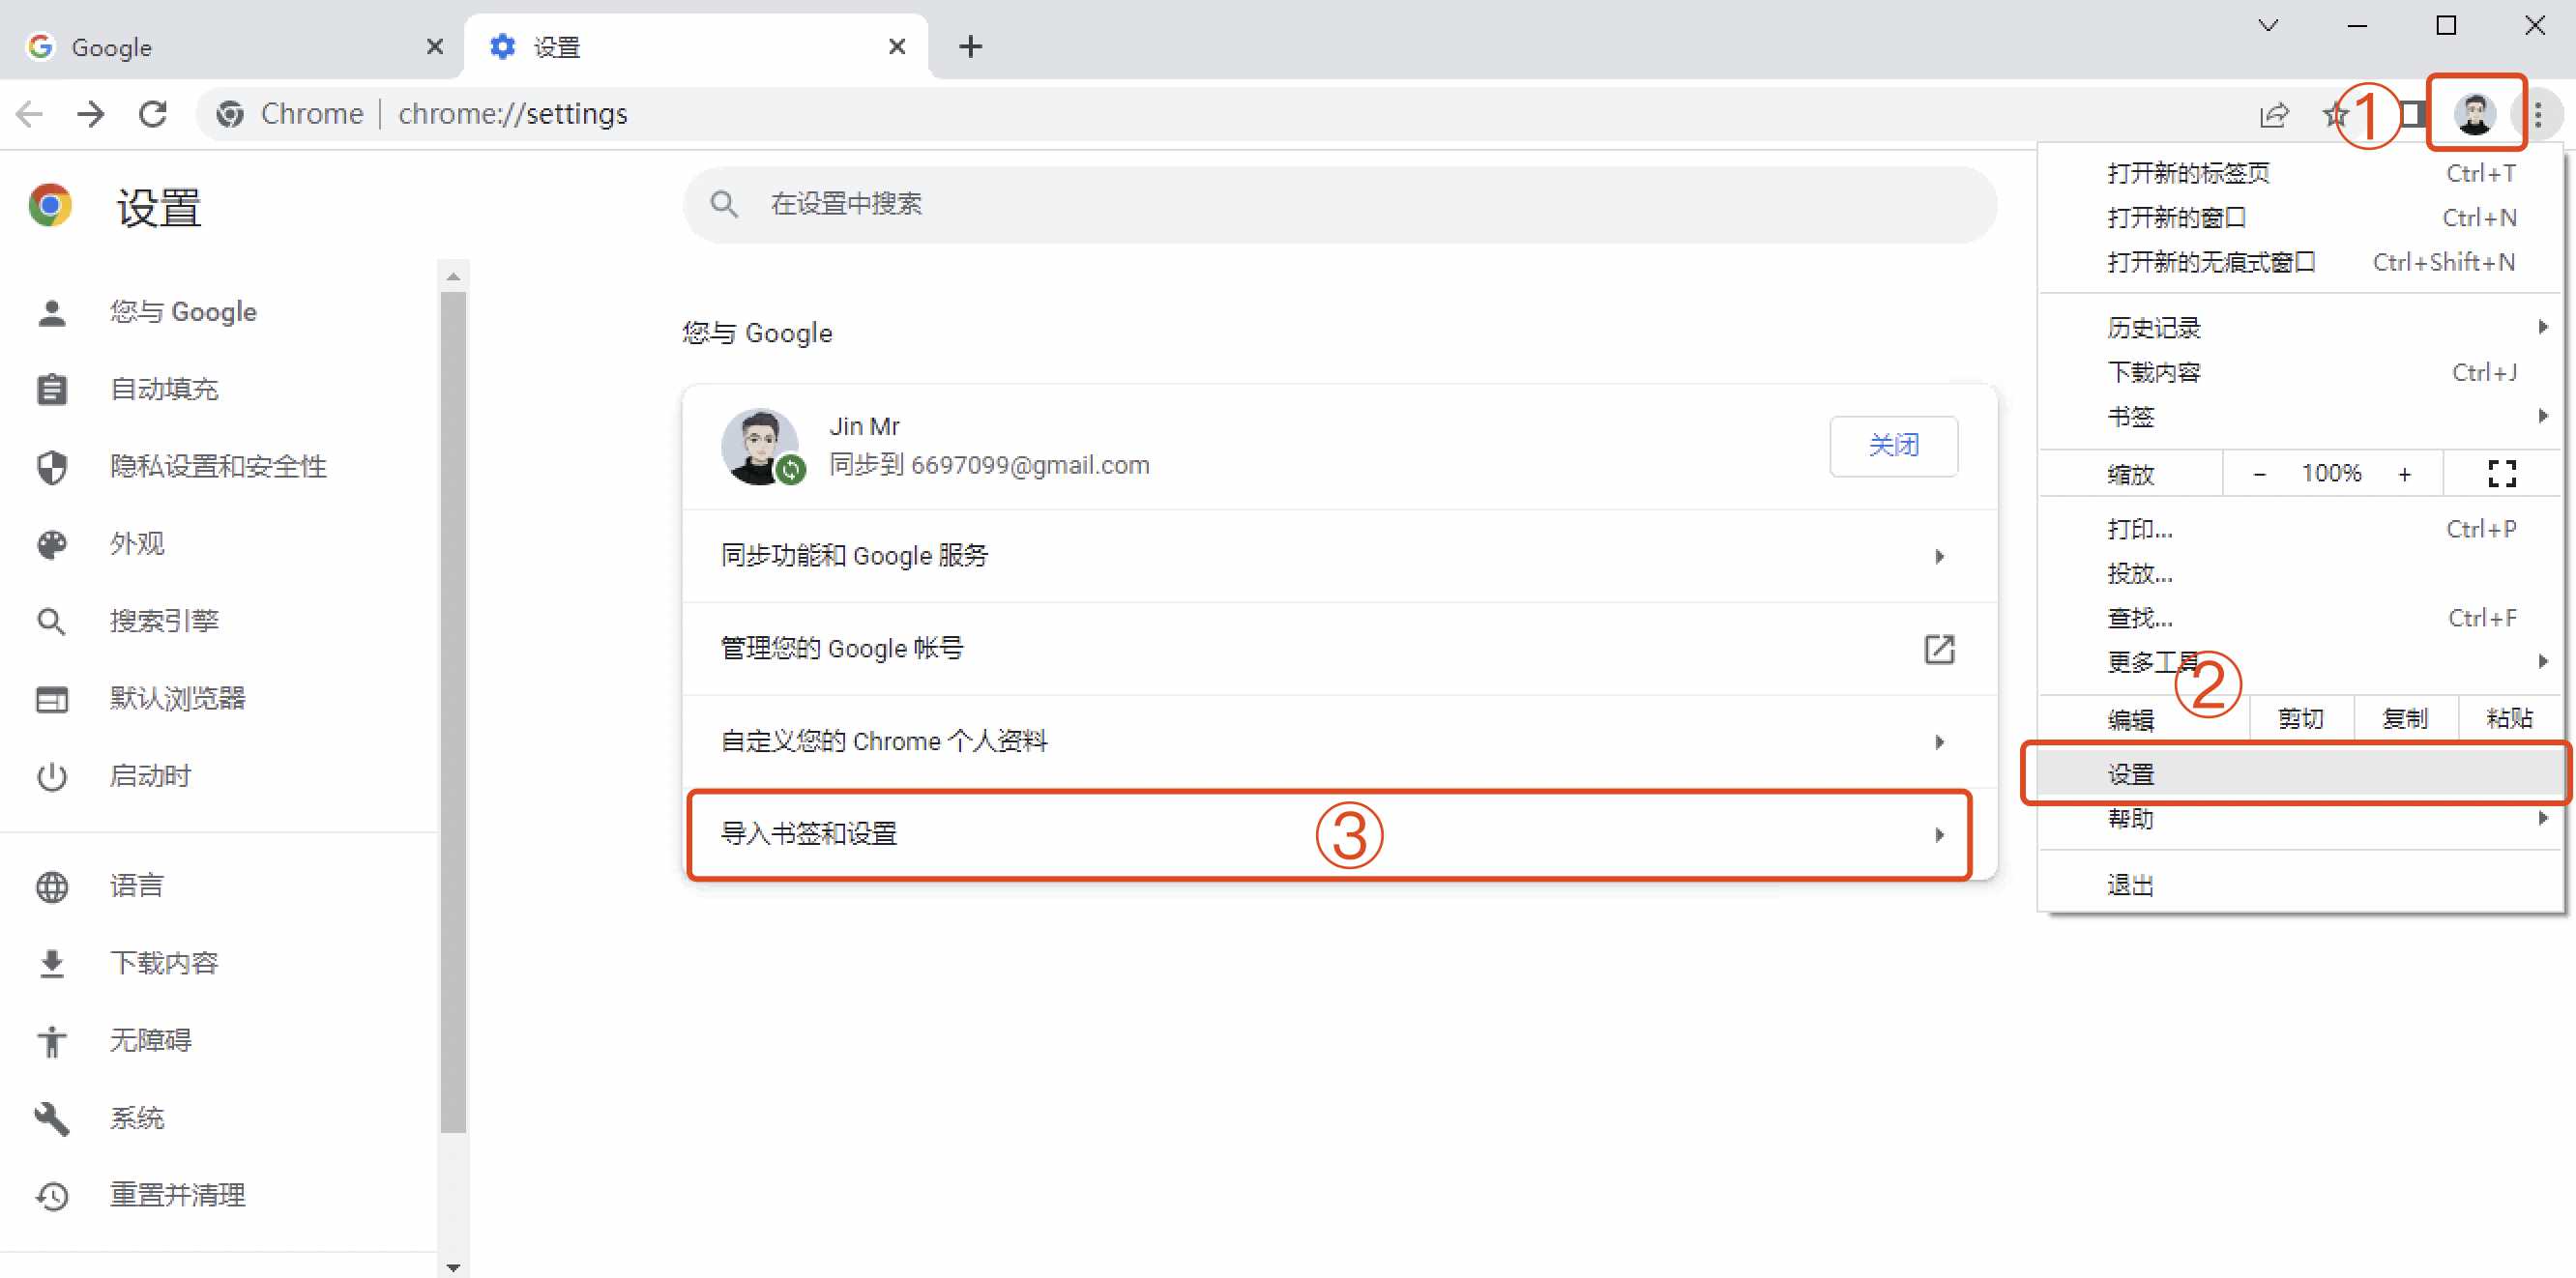Select 打开新的无痕式窗口 menu item
Image resolution: width=2576 pixels, height=1278 pixels.
[x=2300, y=262]
